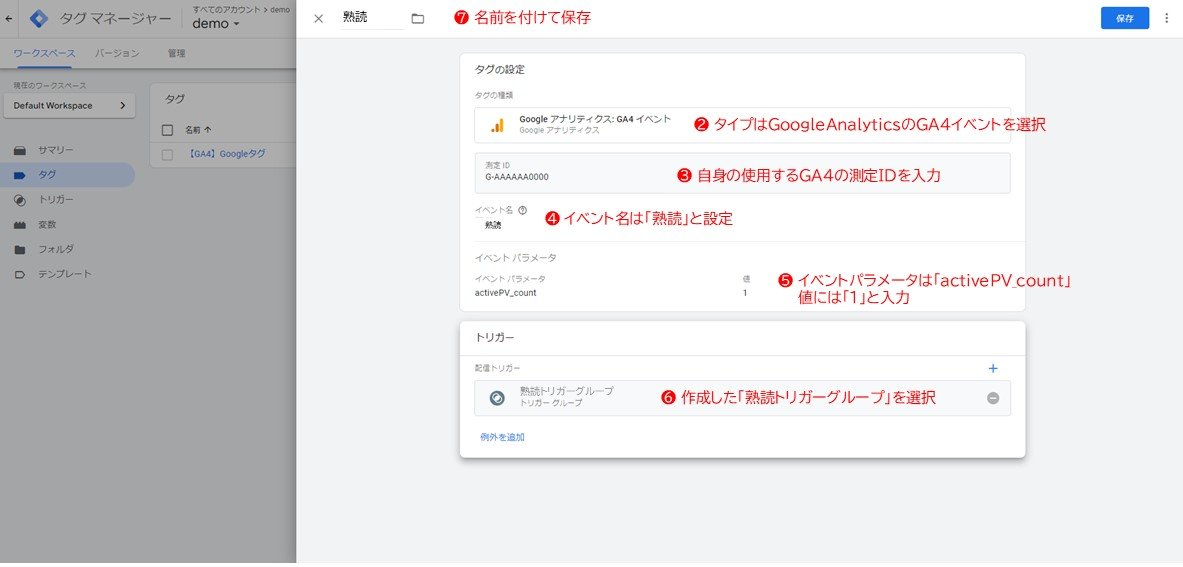The height and width of the screenshot is (567, 1183).
Task: Open the 【GA4】Googleタグ tag link
Action: click(x=225, y=154)
